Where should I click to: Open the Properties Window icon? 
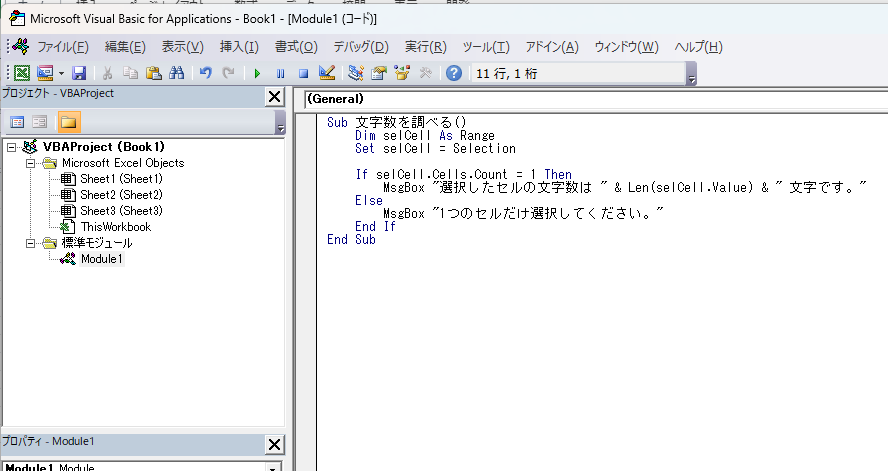379,73
